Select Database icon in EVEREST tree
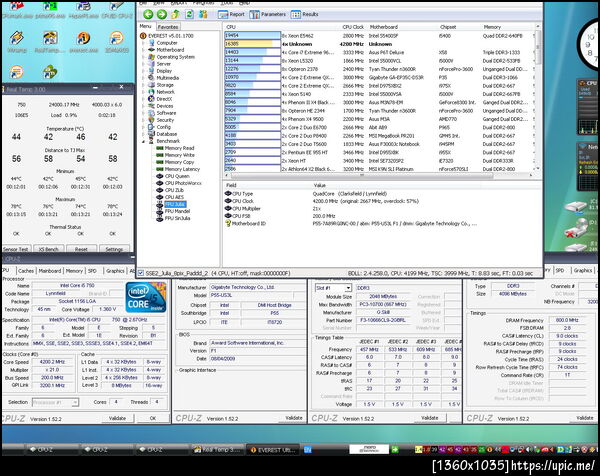 coord(151,134)
